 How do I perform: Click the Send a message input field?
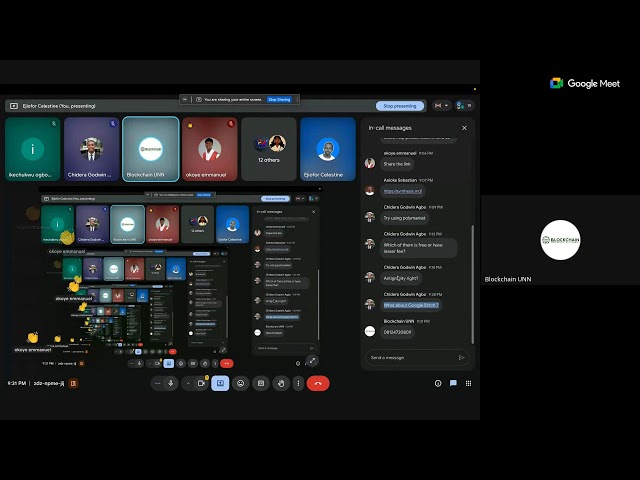coord(412,358)
